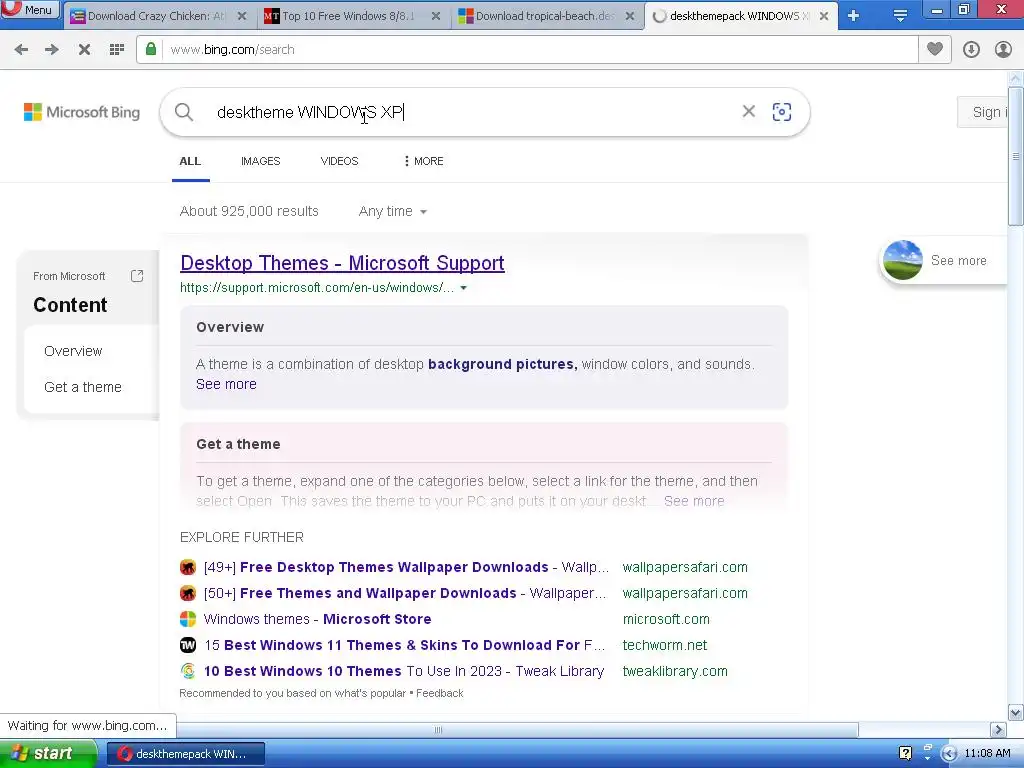Open Speed Dial grid icon
Screen dimensions: 1024x768
click(117, 50)
